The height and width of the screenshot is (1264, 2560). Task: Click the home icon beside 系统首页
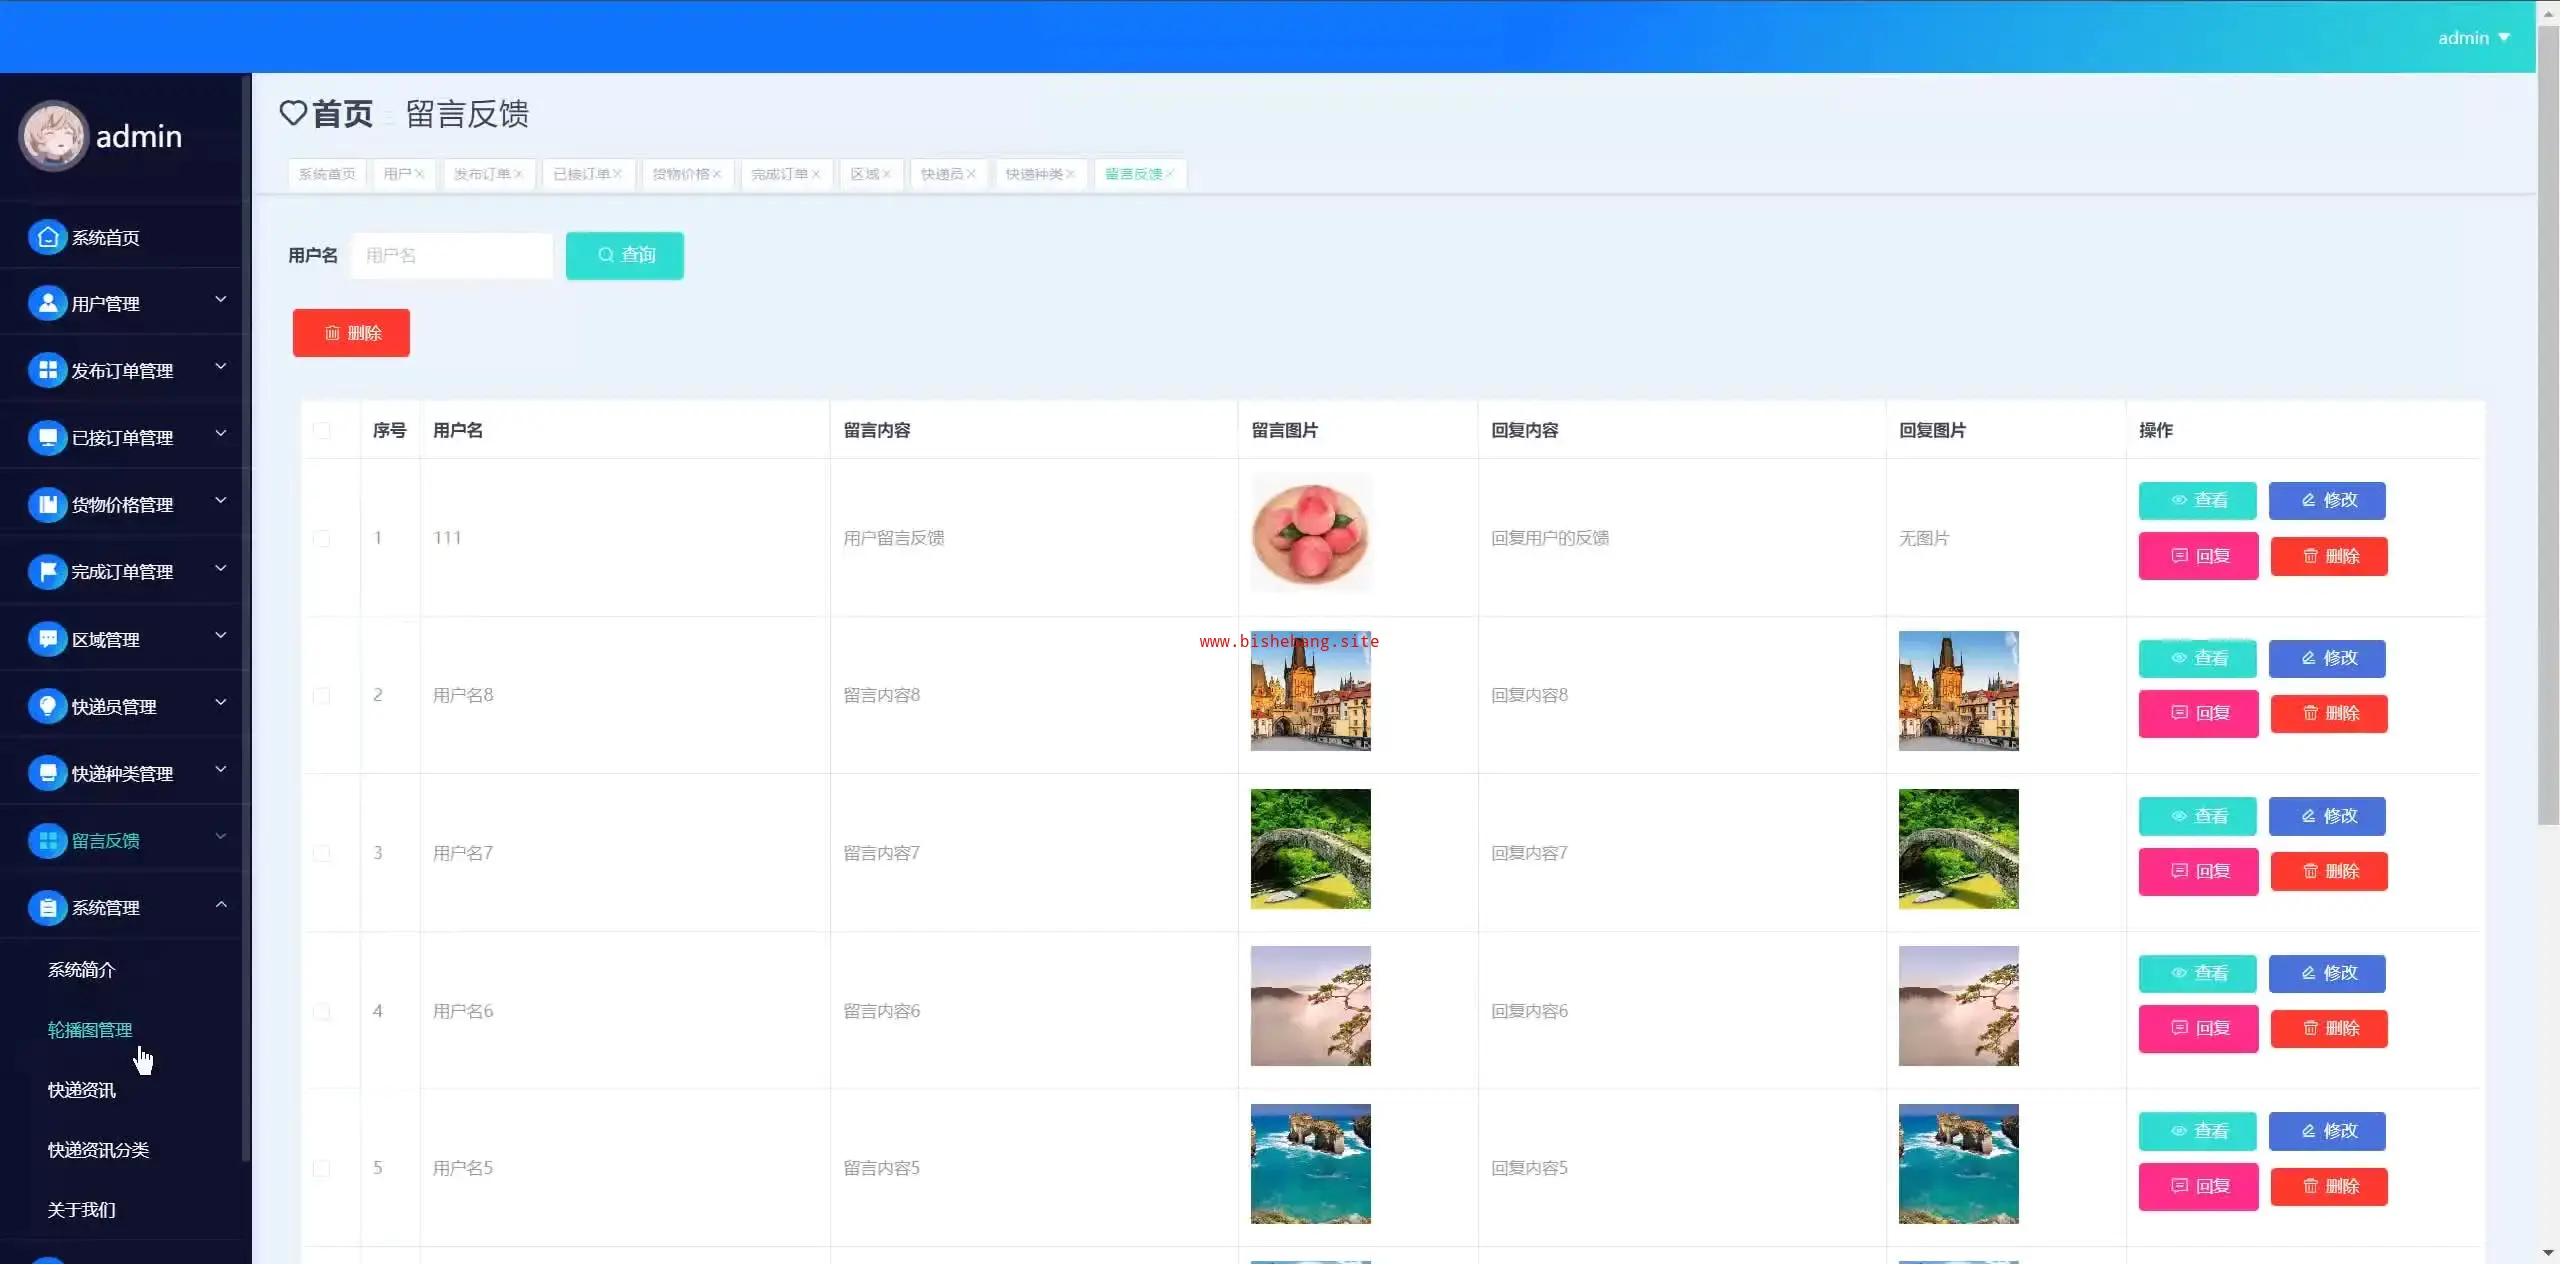(x=47, y=237)
